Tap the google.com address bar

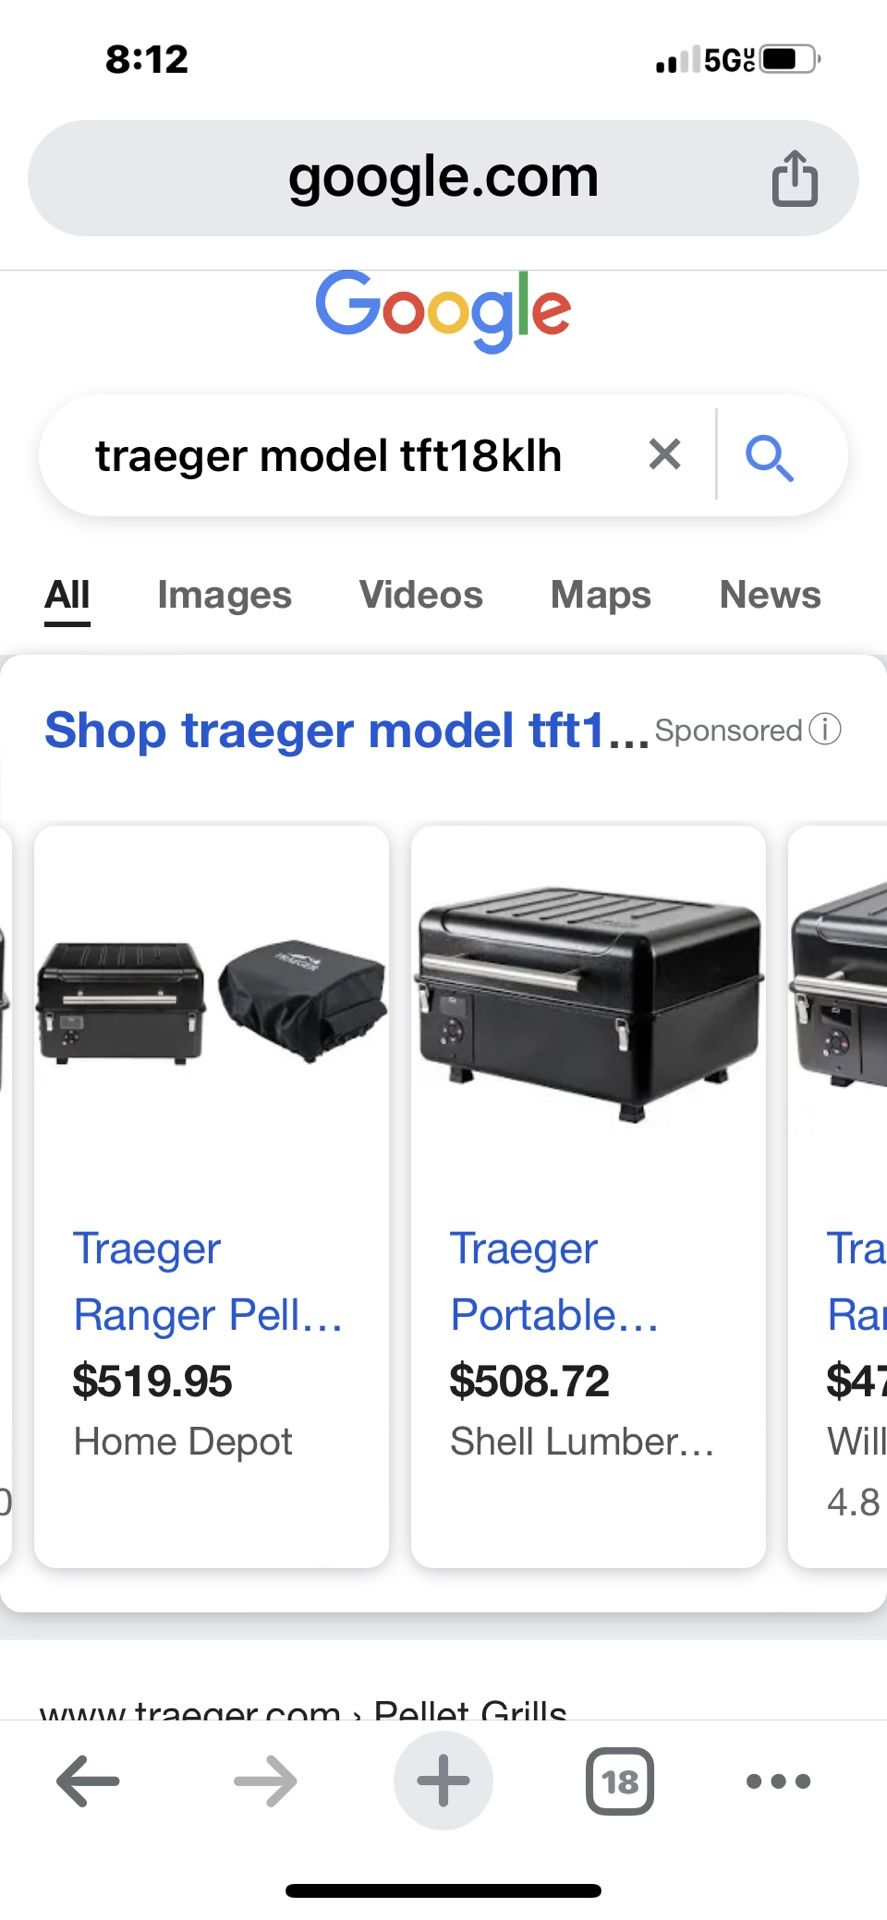[443, 178]
